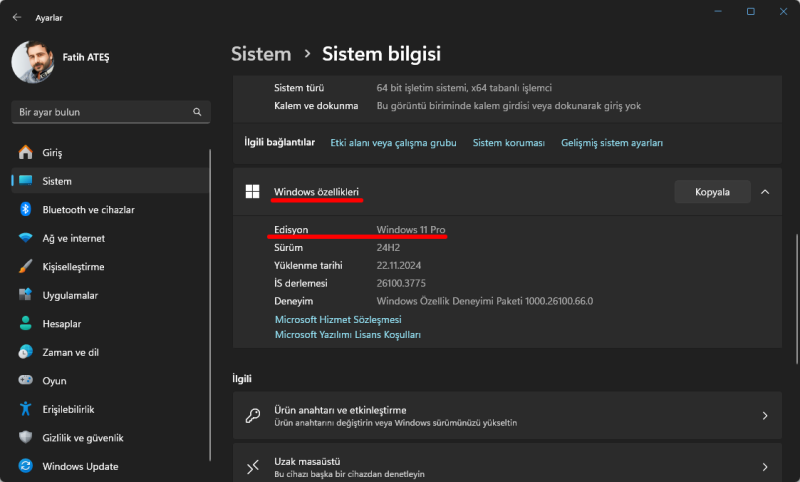The height and width of the screenshot is (482, 800).
Task: Click the Hesaplar person icon
Action: pyautogui.click(x=26, y=323)
